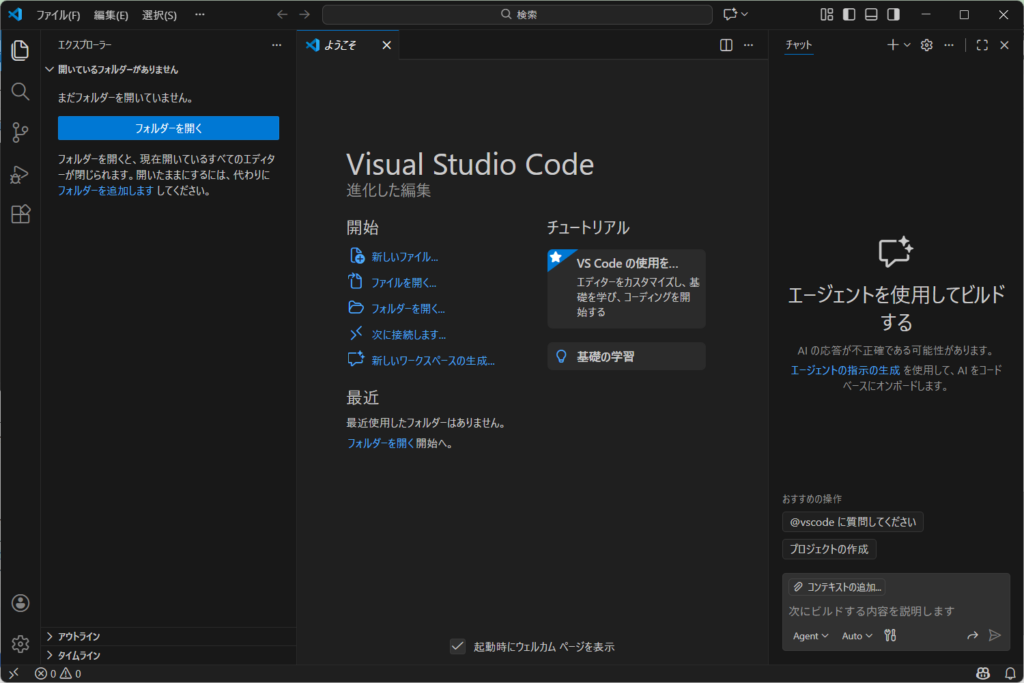This screenshot has height=683, width=1024.
Task: Click the blue フォルダーを開く button
Action: (x=168, y=128)
